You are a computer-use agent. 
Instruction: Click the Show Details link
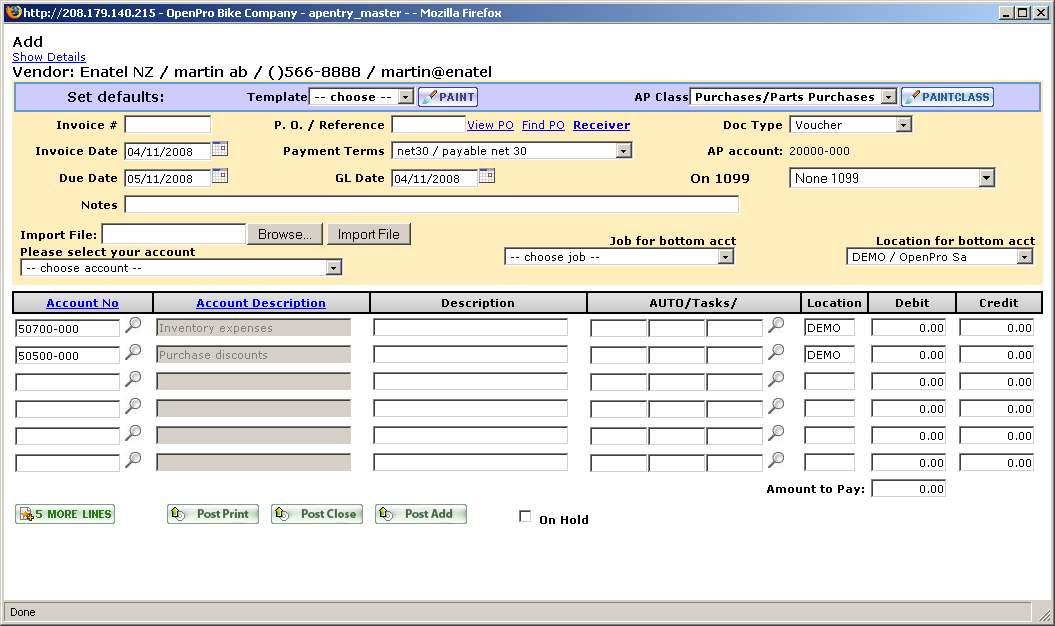click(x=49, y=57)
